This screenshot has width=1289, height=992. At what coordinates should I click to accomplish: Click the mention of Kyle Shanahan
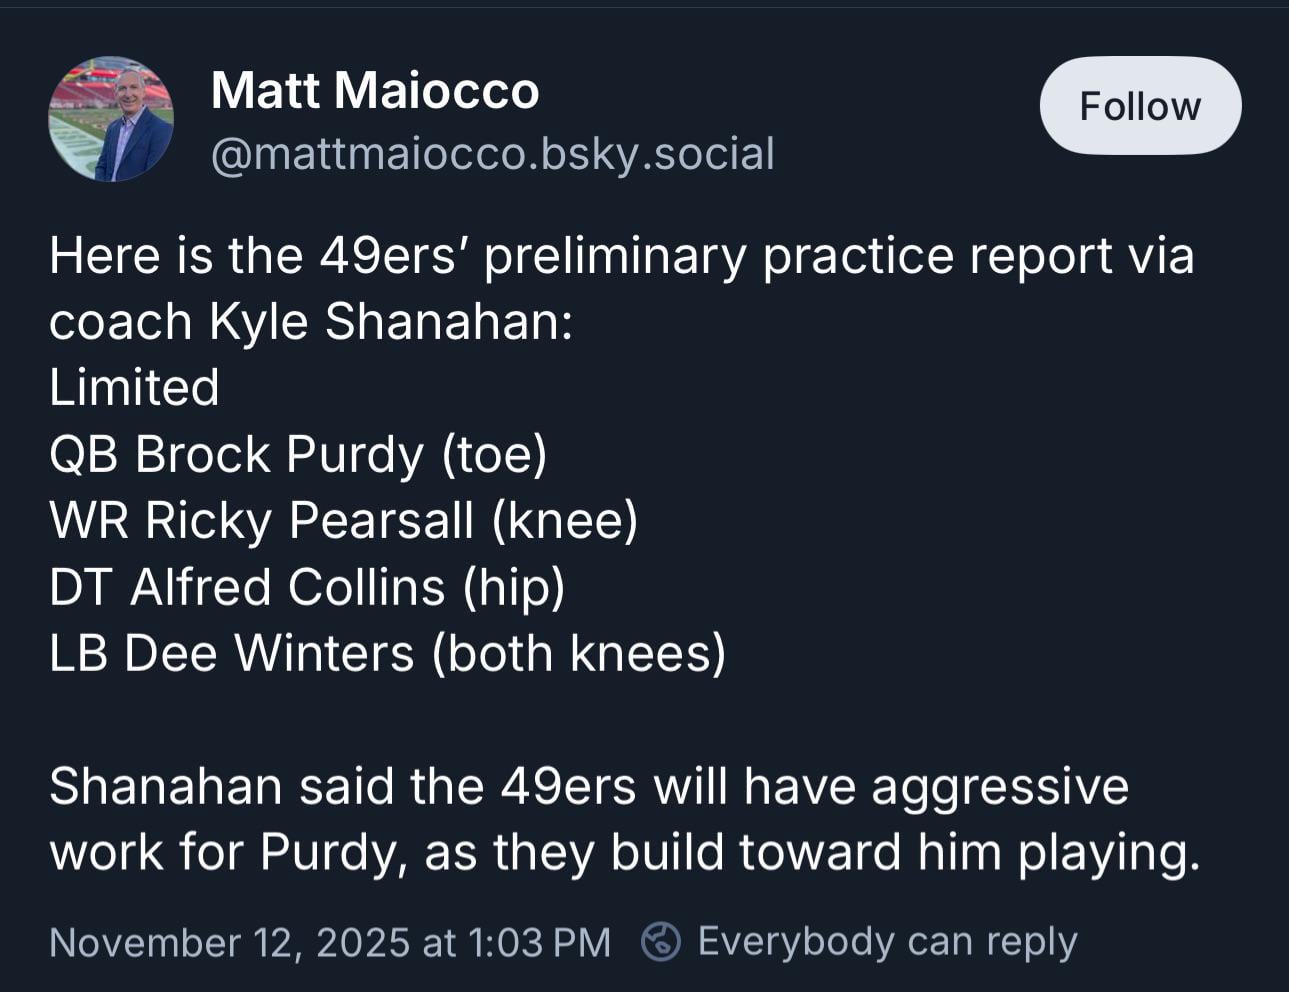(x=383, y=321)
